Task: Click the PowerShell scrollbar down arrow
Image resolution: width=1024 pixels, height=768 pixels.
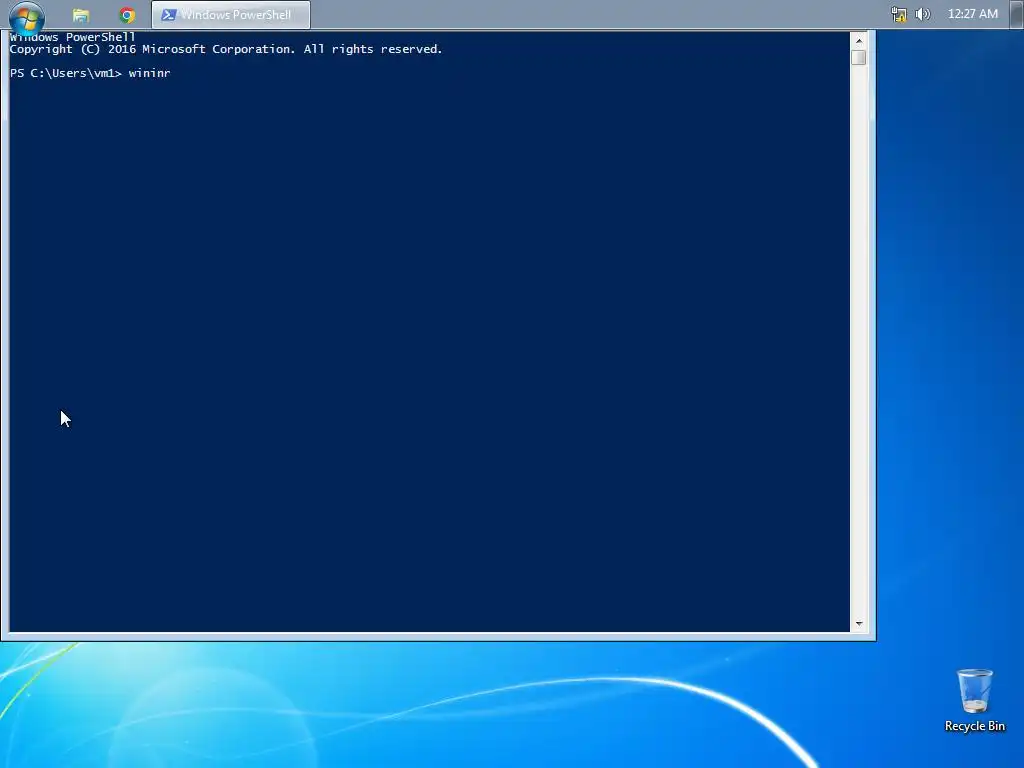Action: click(x=859, y=624)
